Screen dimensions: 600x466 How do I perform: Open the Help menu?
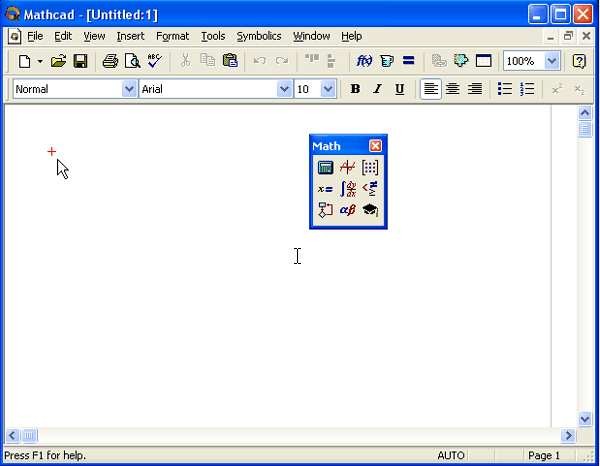352,36
